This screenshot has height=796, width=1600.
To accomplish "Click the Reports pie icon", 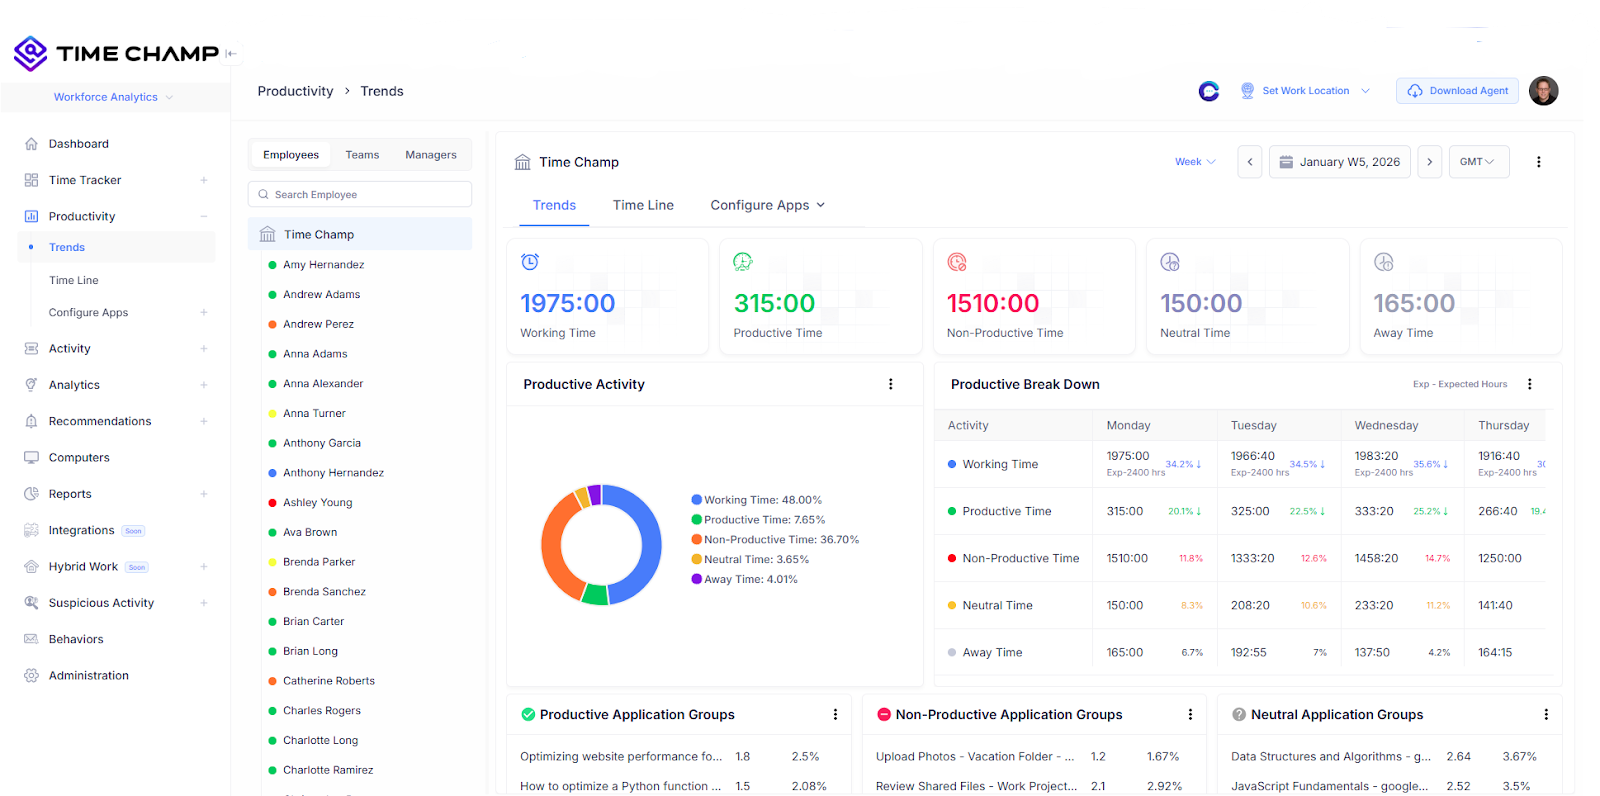I will (x=31, y=494).
